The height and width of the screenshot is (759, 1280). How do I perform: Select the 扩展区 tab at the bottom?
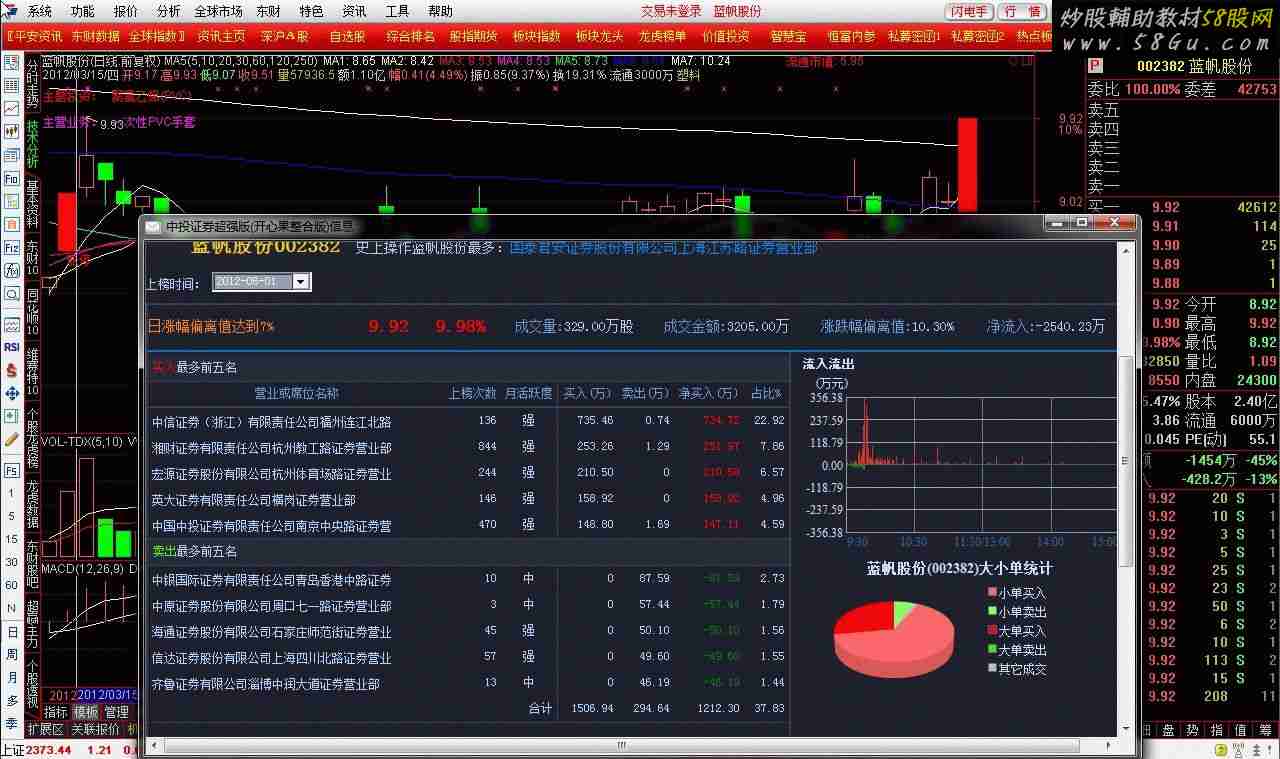click(45, 729)
